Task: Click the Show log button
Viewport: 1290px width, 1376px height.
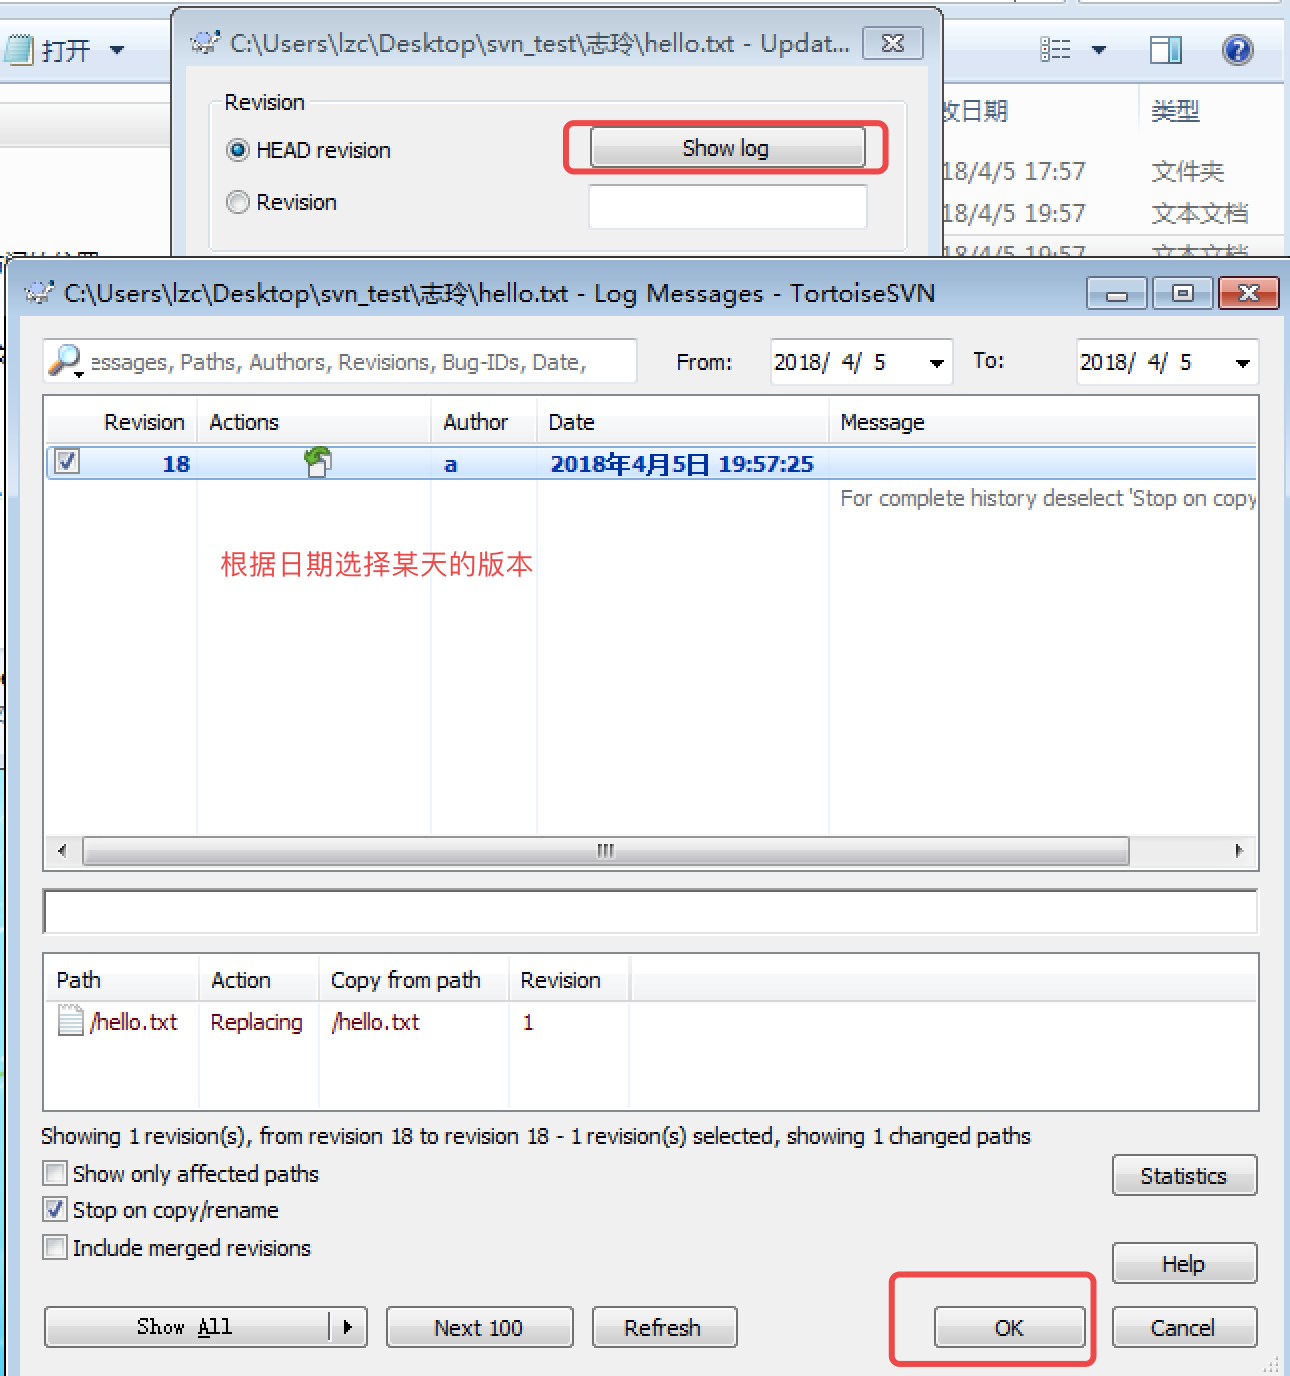Action: coord(726,148)
